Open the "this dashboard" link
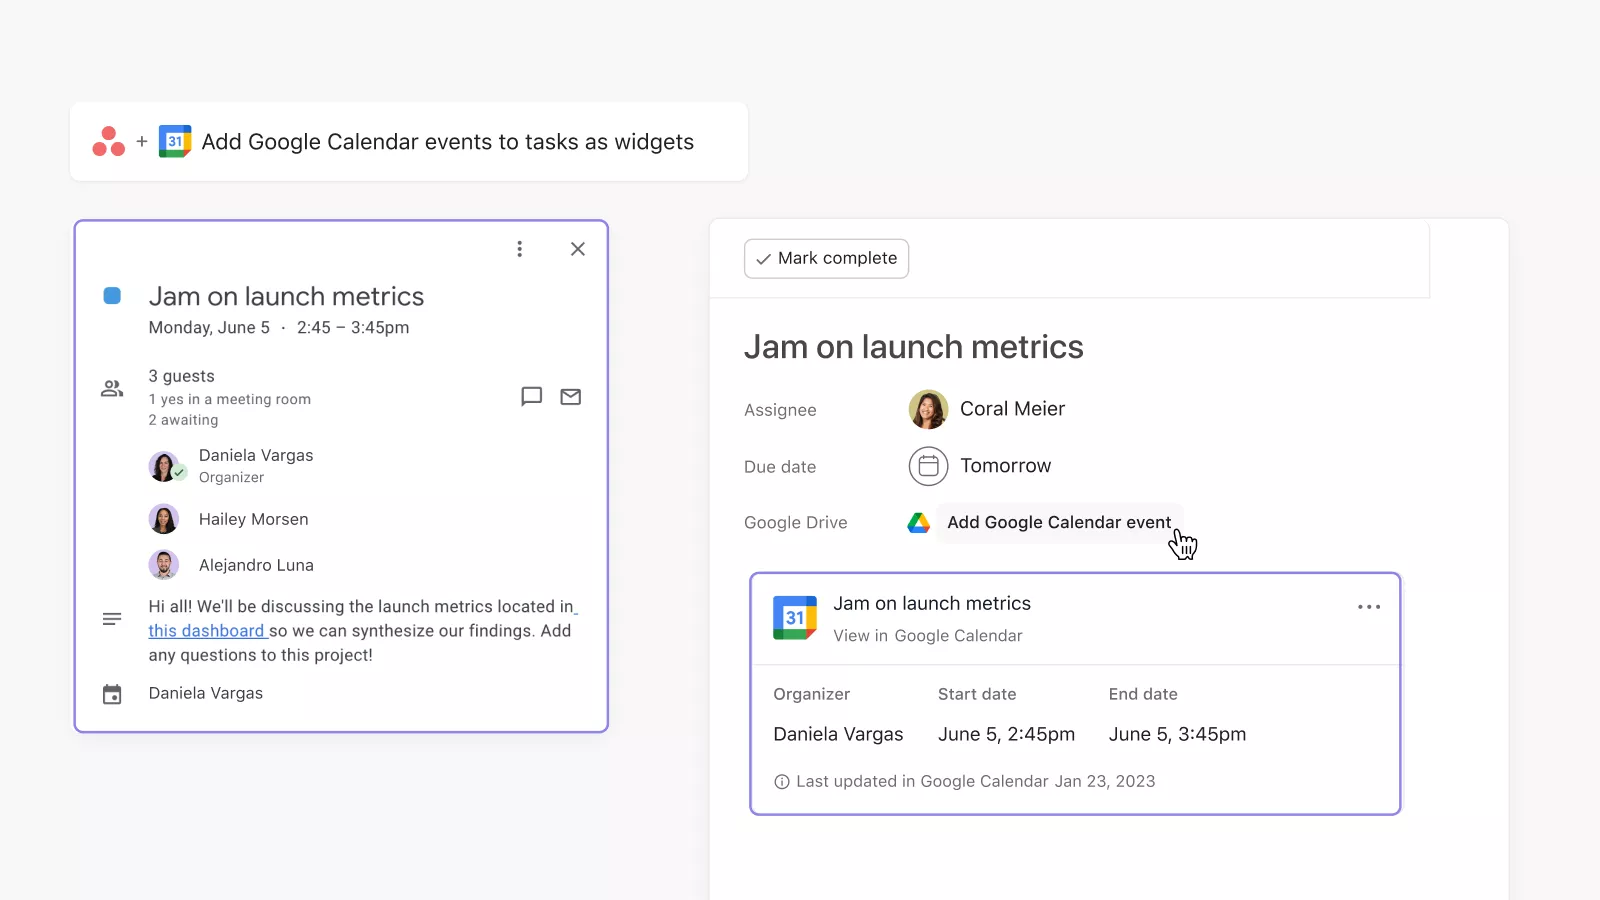The width and height of the screenshot is (1600, 900). 207,631
